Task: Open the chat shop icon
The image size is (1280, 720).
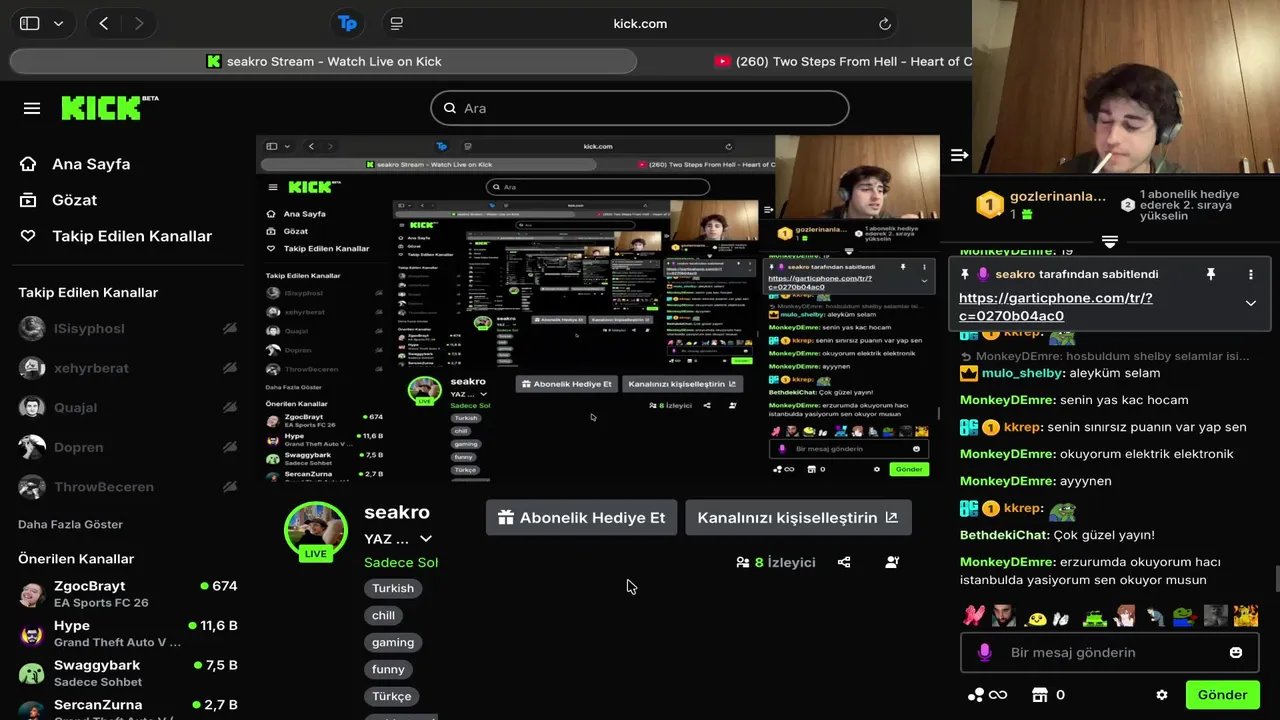Action: (x=1039, y=695)
